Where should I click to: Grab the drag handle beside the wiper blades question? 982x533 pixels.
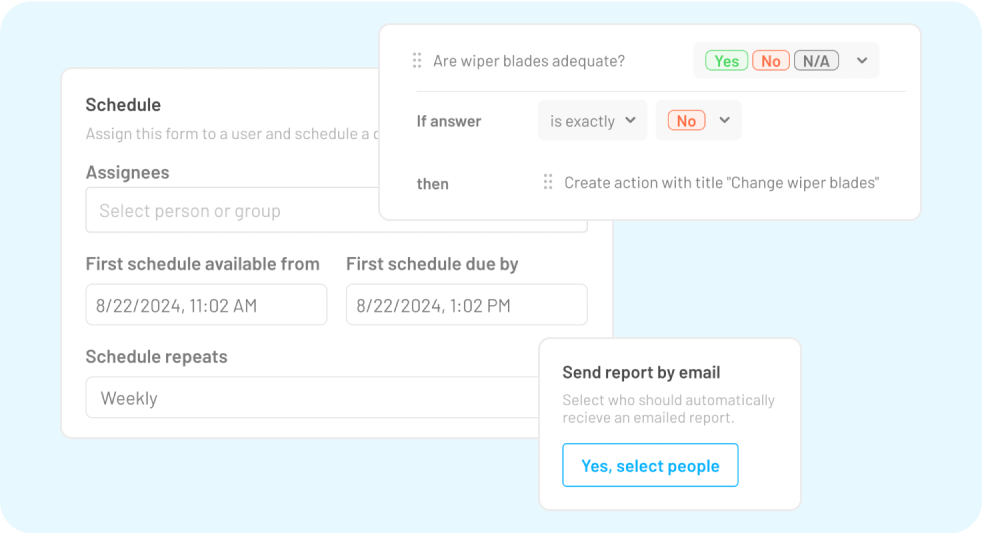(417, 61)
